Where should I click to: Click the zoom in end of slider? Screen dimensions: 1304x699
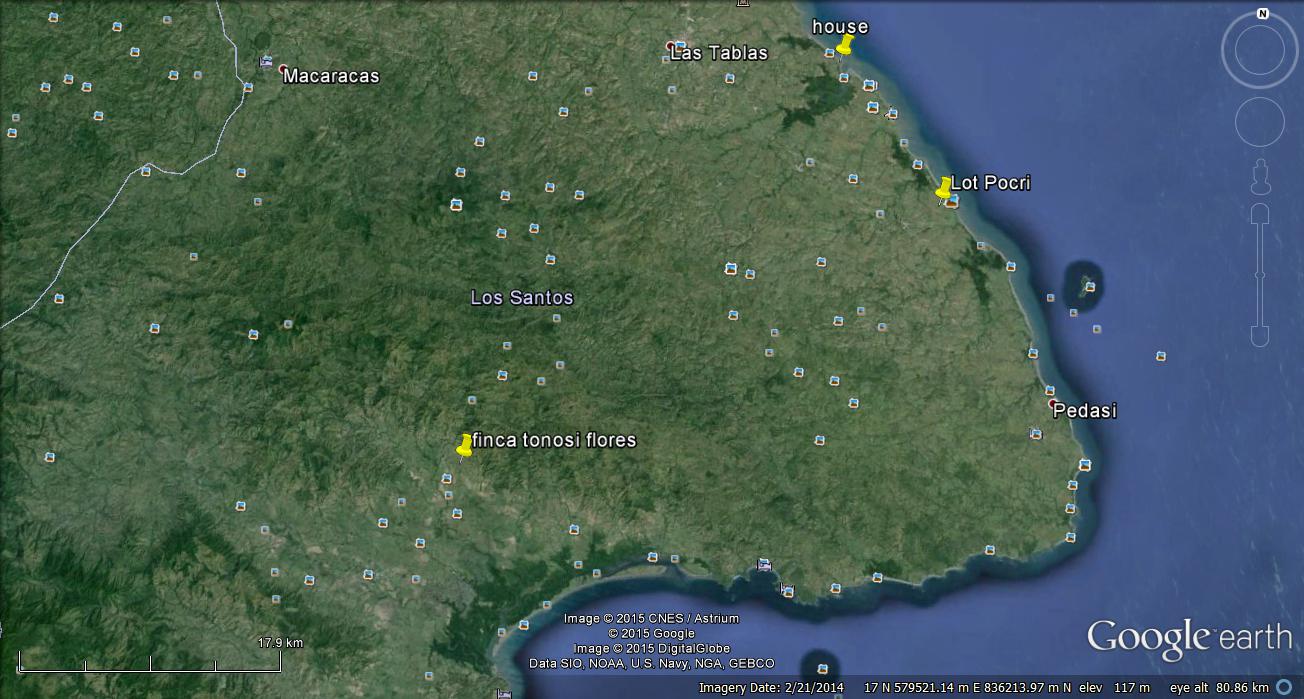pos(1259,215)
